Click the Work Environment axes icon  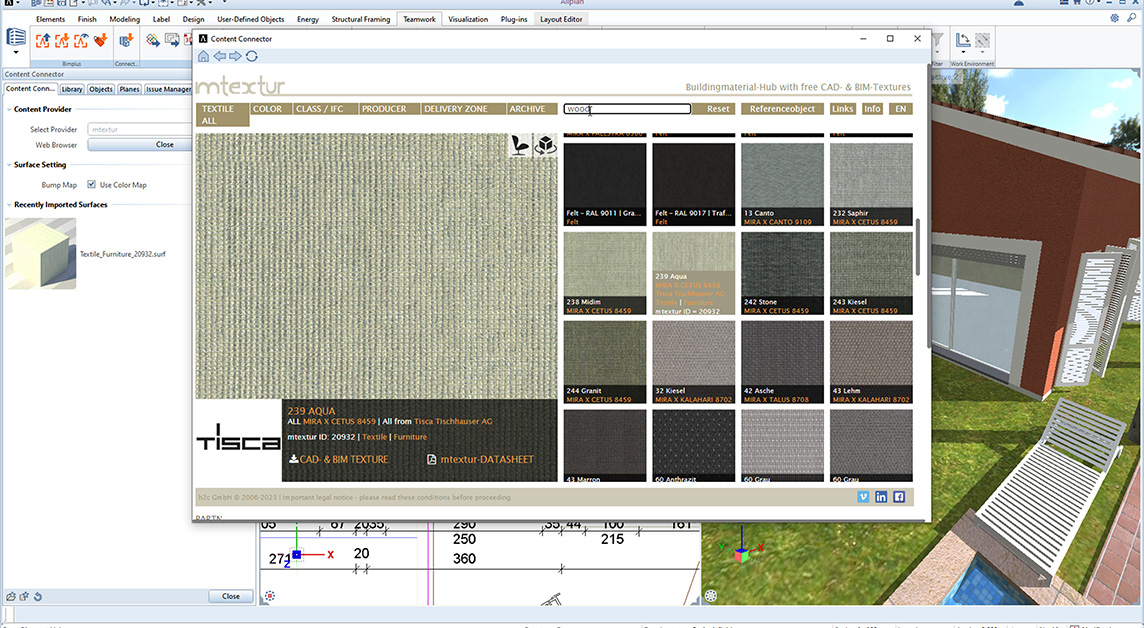[963, 40]
